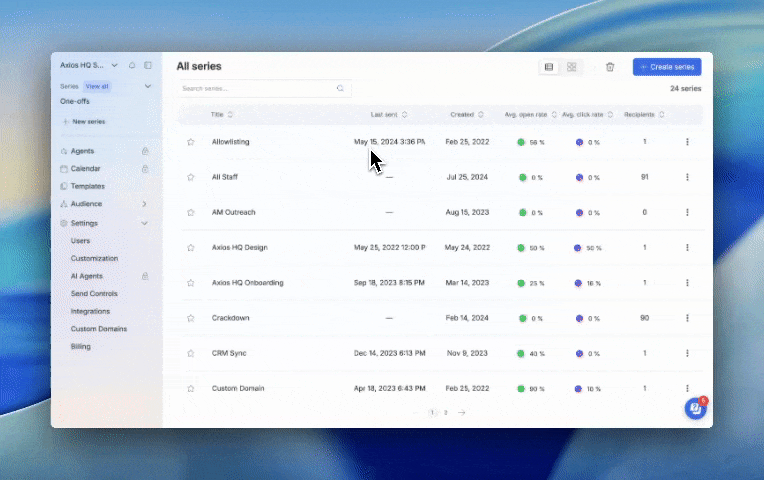Go to Integrations settings
Screen dimensions: 764x480
coord(90,311)
